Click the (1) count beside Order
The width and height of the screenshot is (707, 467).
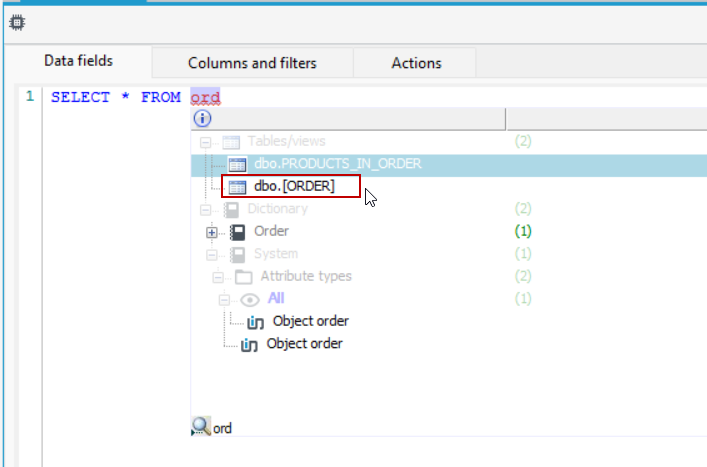tap(523, 231)
